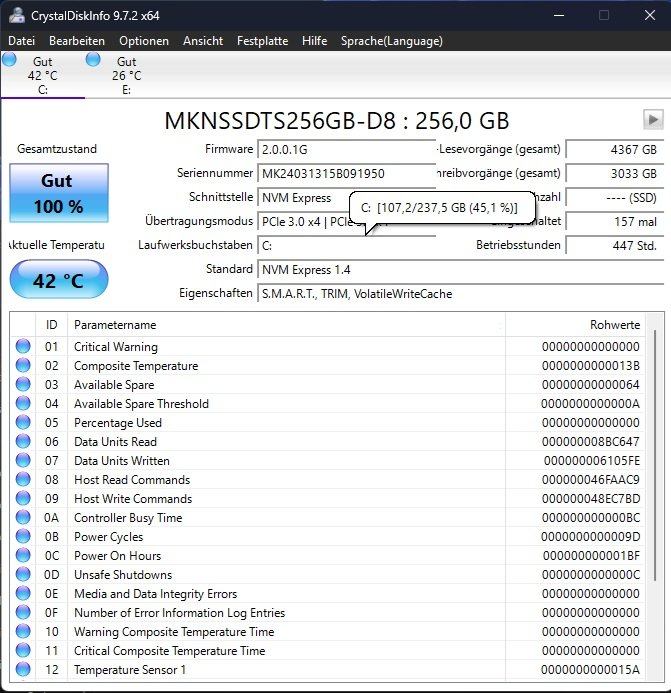This screenshot has height=693, width=671.
Task: Click the status icon for Unsafe Shutdowns
Action: pos(23,574)
